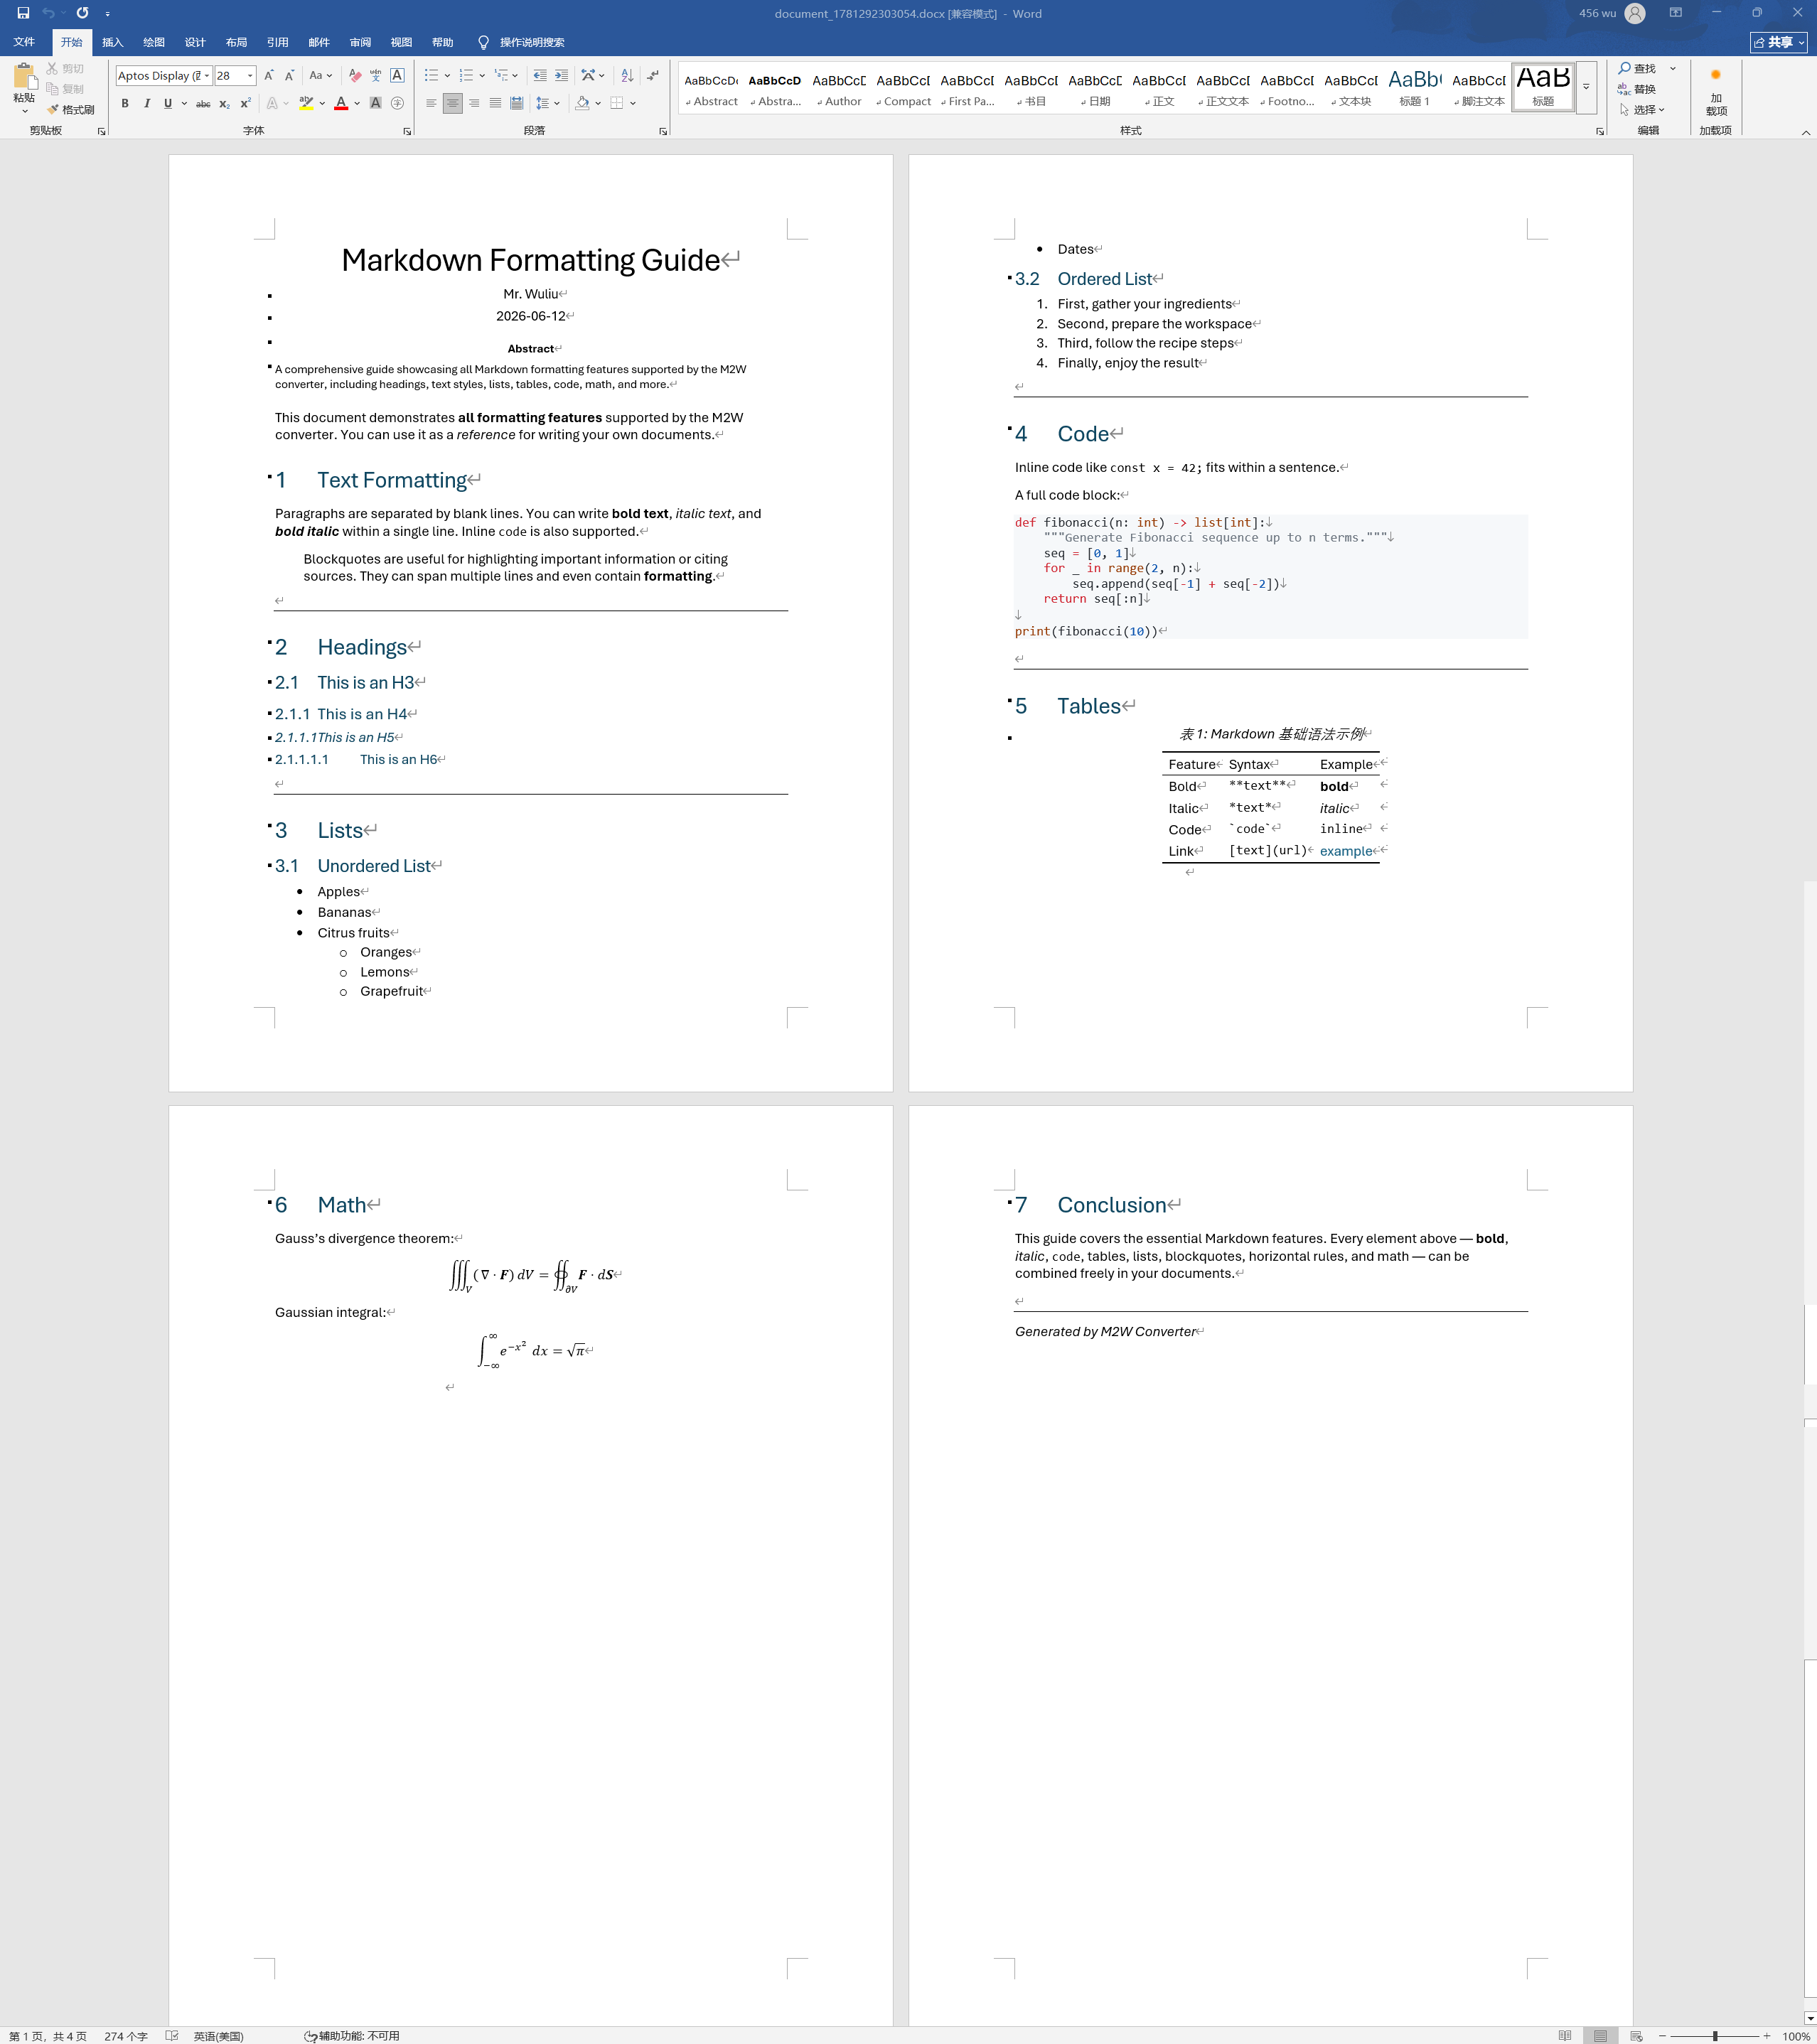Click the red font color button

[341, 104]
